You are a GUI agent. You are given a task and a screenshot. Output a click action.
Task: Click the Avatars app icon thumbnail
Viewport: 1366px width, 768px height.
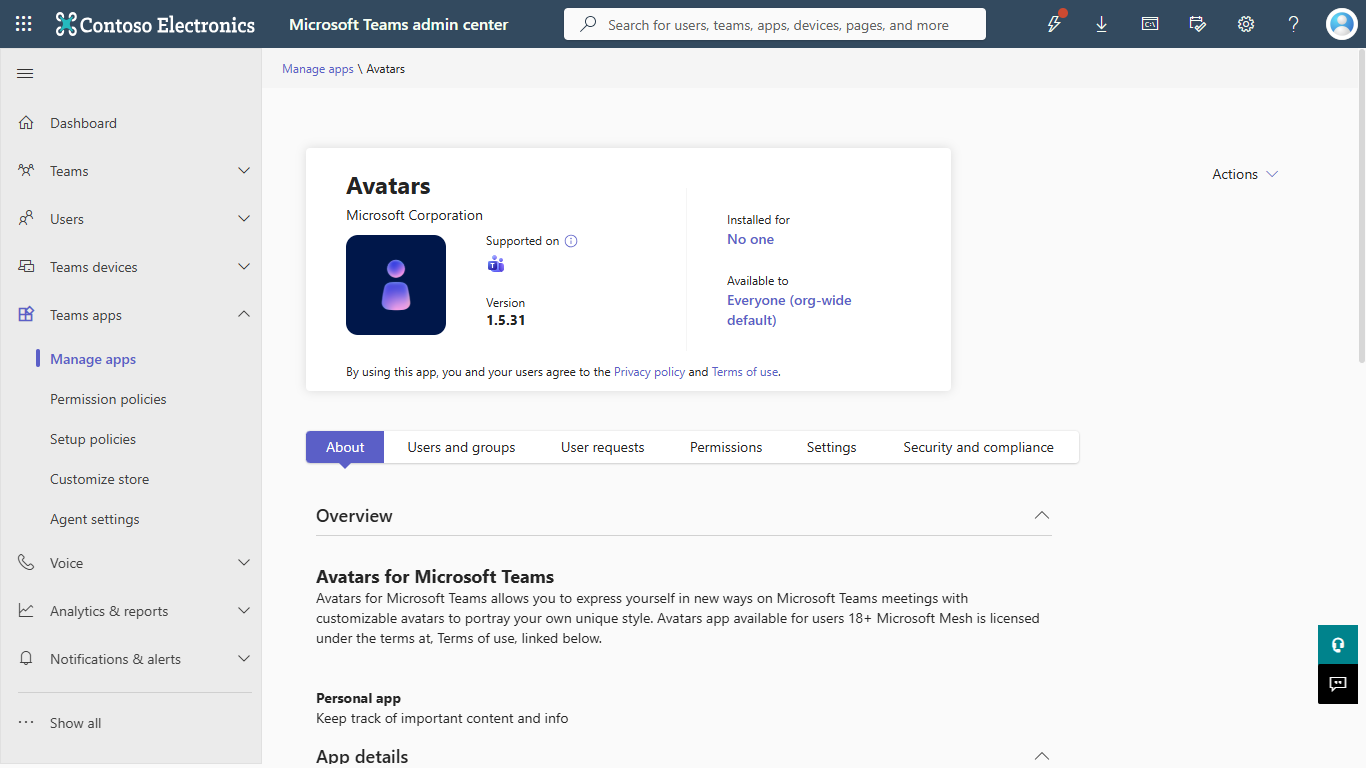pyautogui.click(x=396, y=285)
